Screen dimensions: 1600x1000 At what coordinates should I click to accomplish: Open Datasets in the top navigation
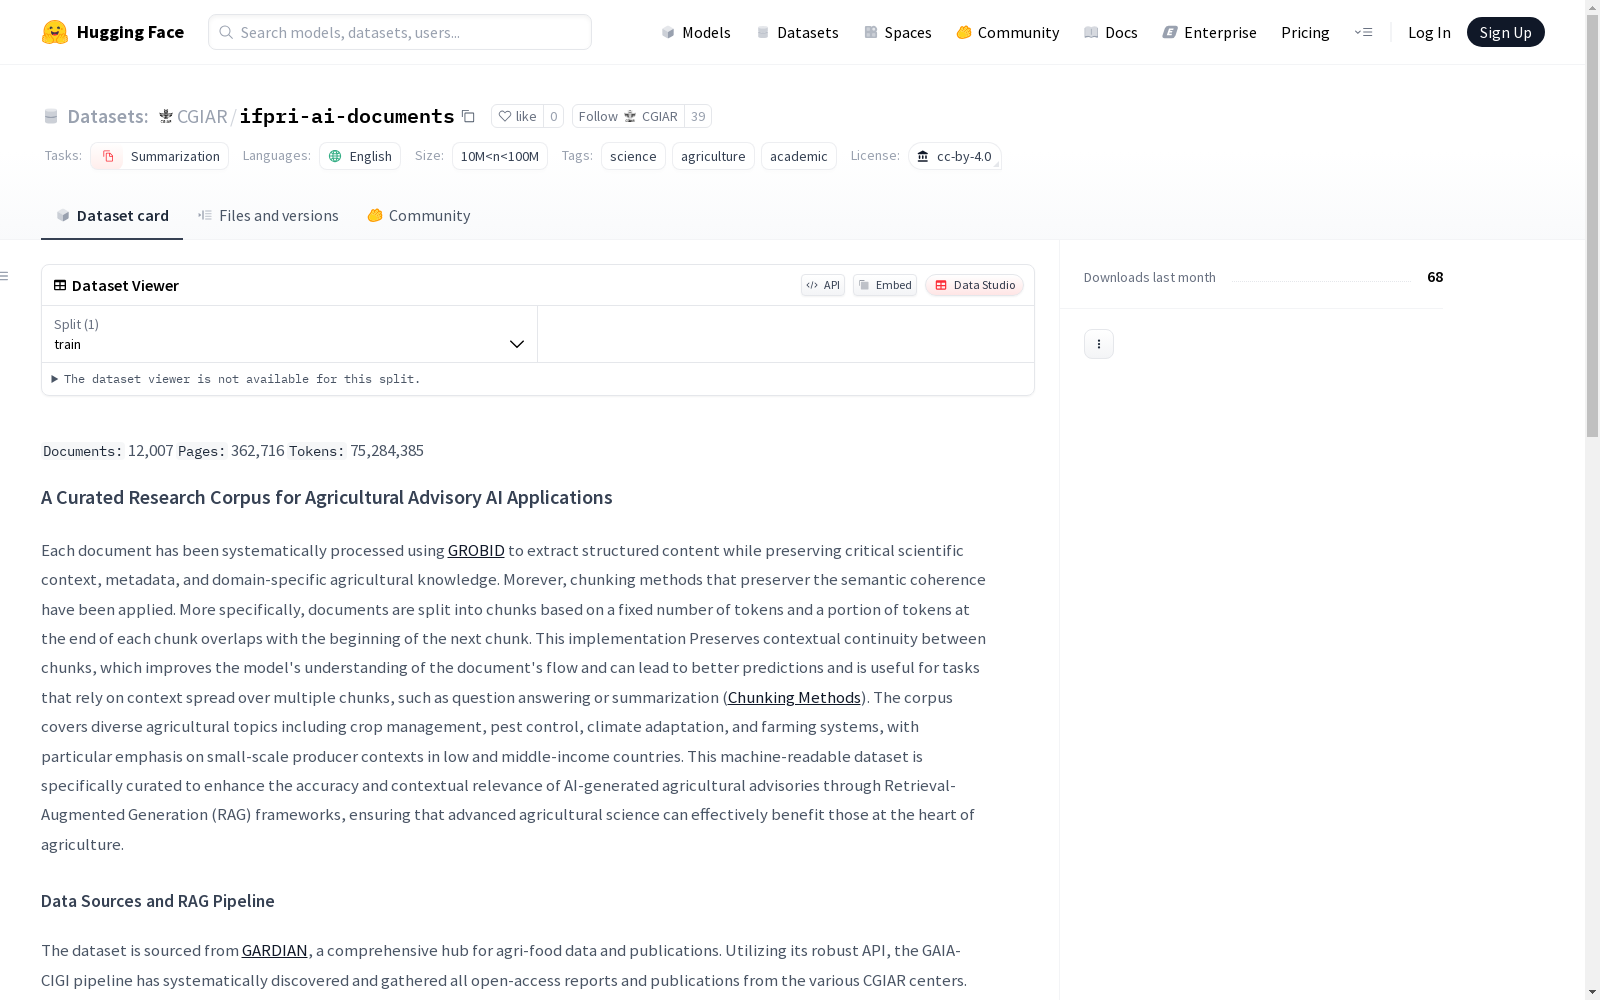coord(797,32)
